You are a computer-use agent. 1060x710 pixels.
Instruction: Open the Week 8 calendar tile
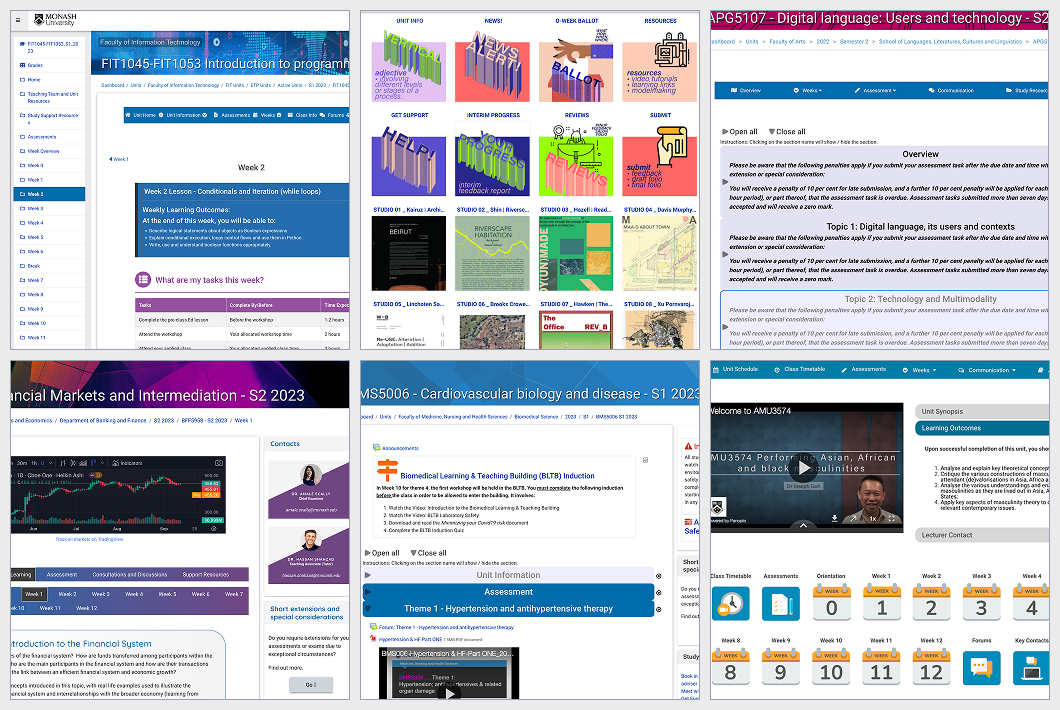[730, 667]
